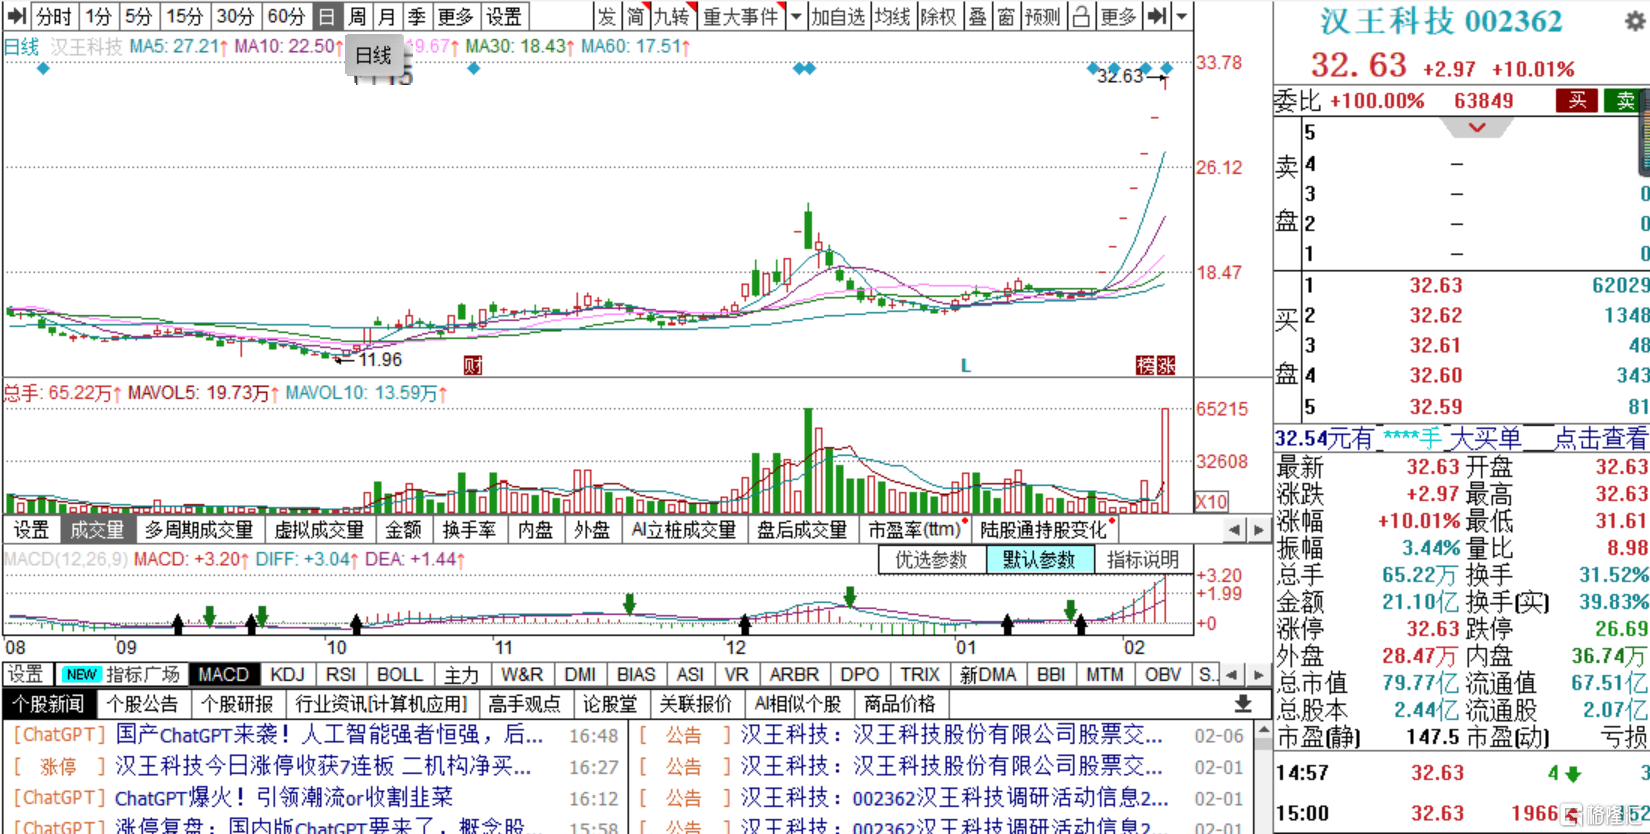Image resolution: width=1650 pixels, height=834 pixels.
Task: Click the RSI indicator tab
Action: pyautogui.click(x=340, y=674)
